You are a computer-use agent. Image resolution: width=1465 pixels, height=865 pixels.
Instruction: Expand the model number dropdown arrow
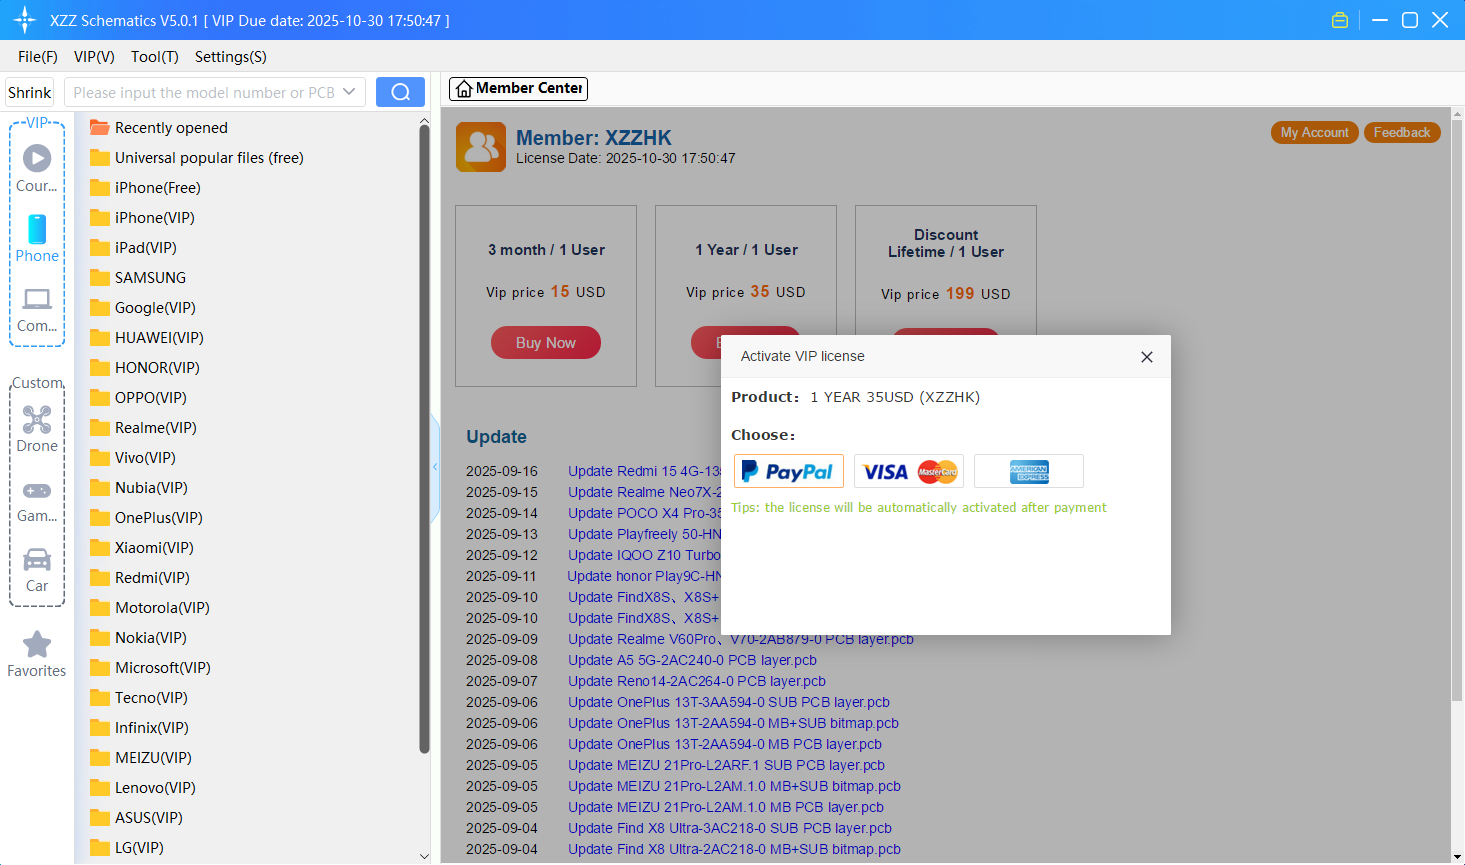(x=349, y=92)
